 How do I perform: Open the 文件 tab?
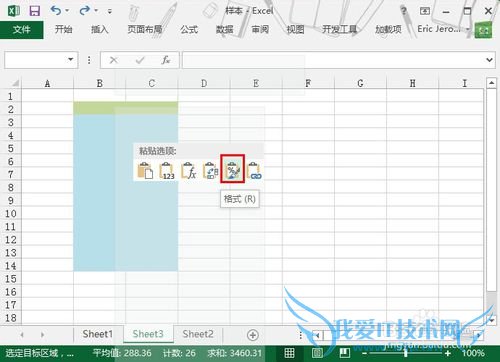coord(22,30)
